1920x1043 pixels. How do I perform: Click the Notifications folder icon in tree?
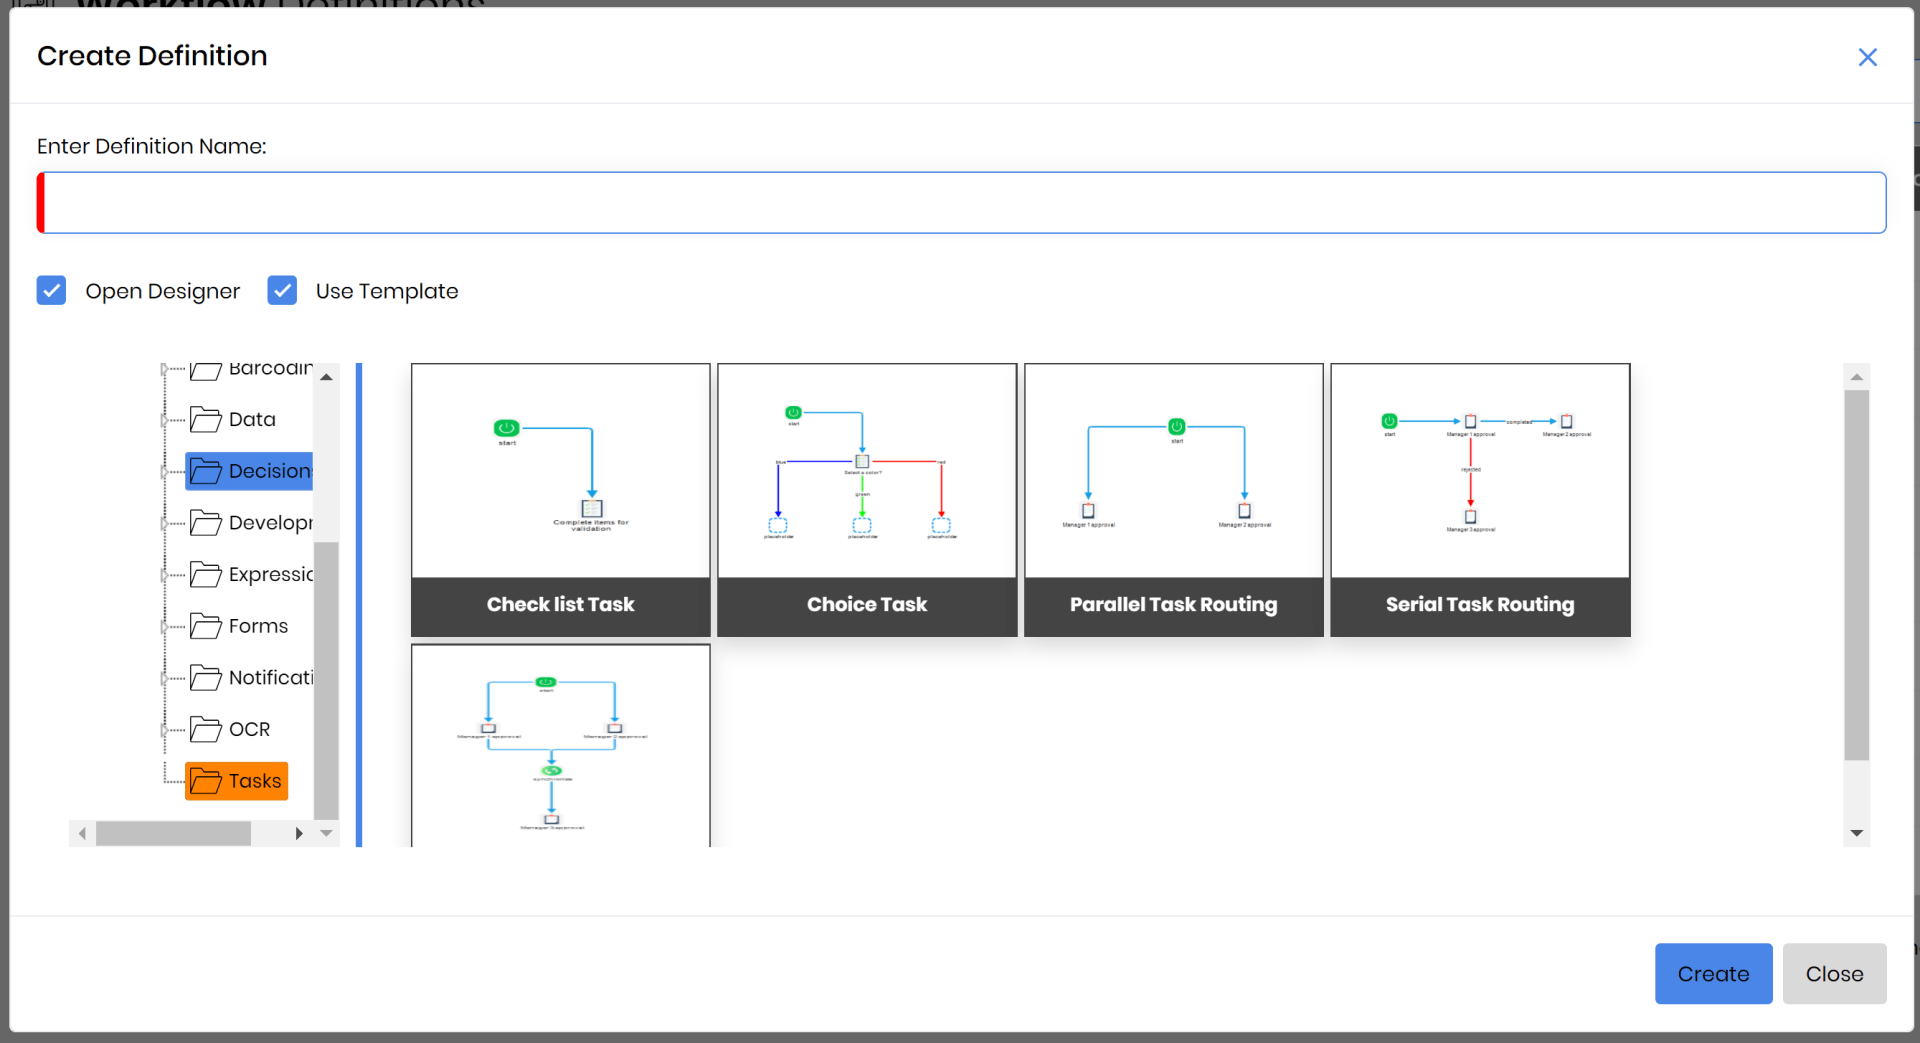click(x=205, y=678)
